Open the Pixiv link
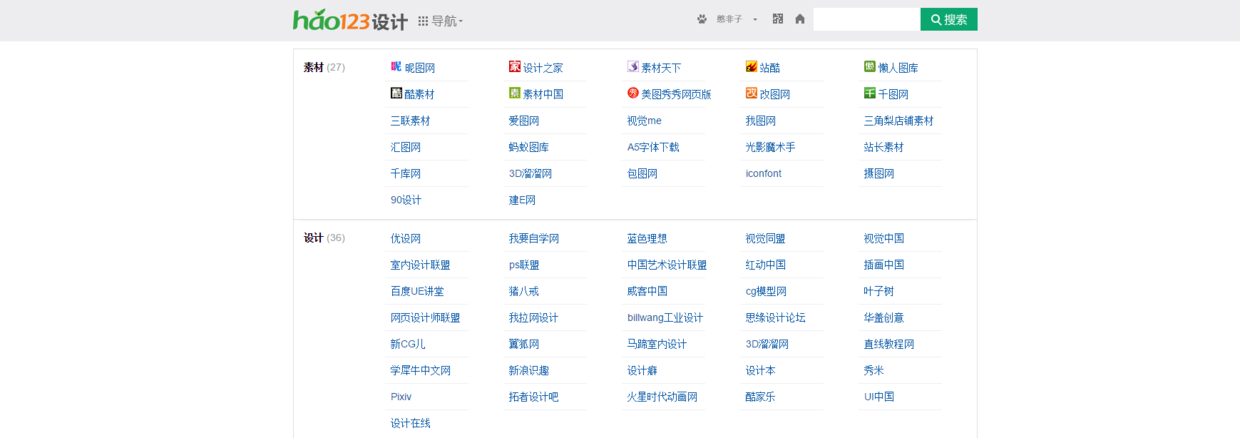The height and width of the screenshot is (438, 1240). 401,397
